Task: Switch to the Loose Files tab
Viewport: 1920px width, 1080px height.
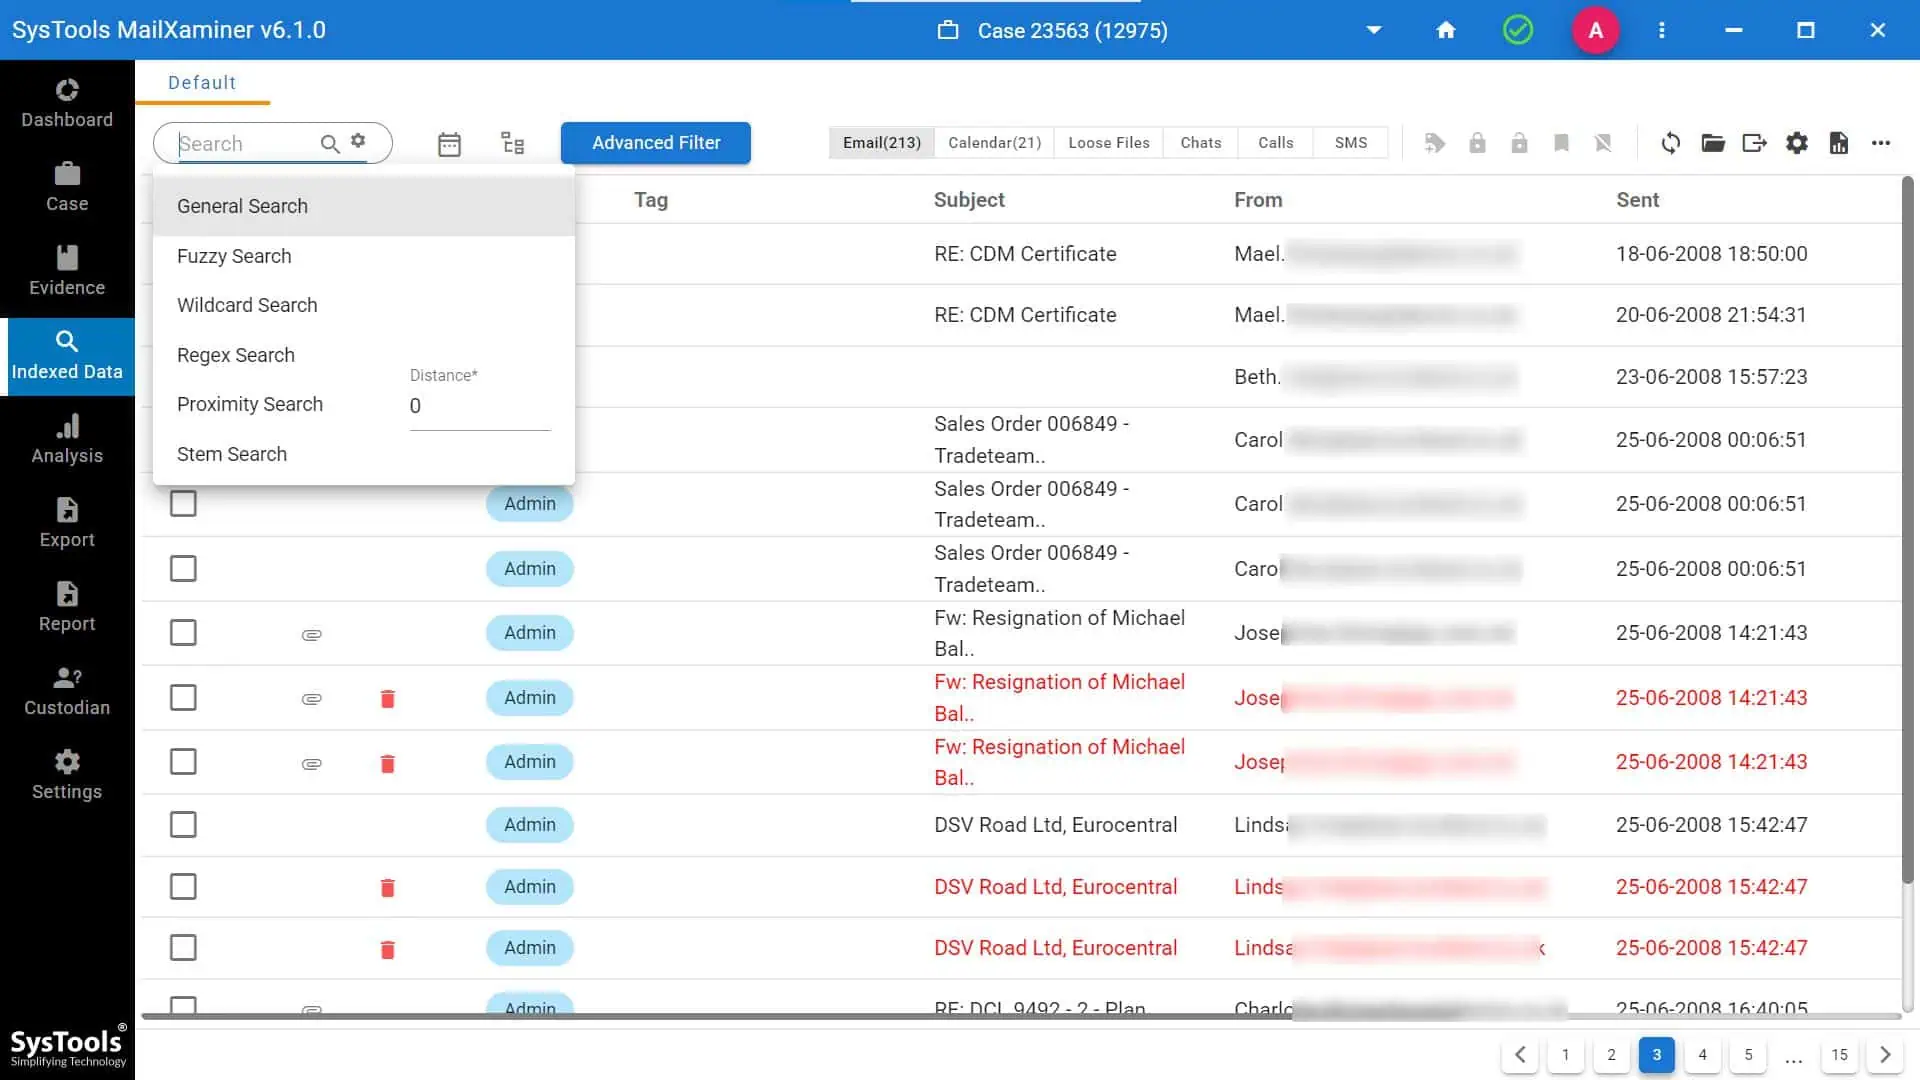Action: pos(1109,143)
